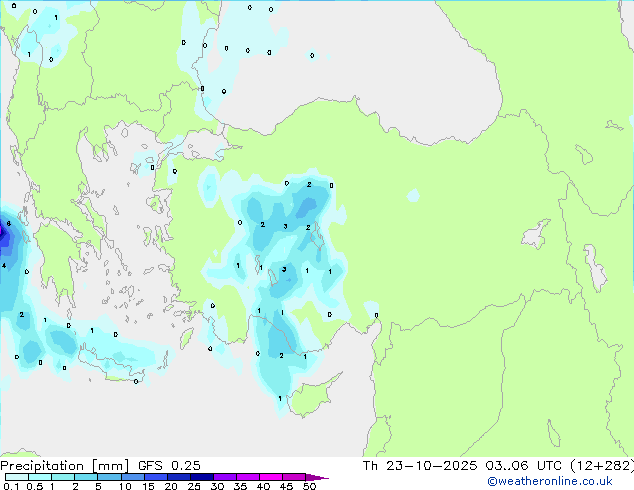Click the '0.1' legend scale label

coord(11,486)
